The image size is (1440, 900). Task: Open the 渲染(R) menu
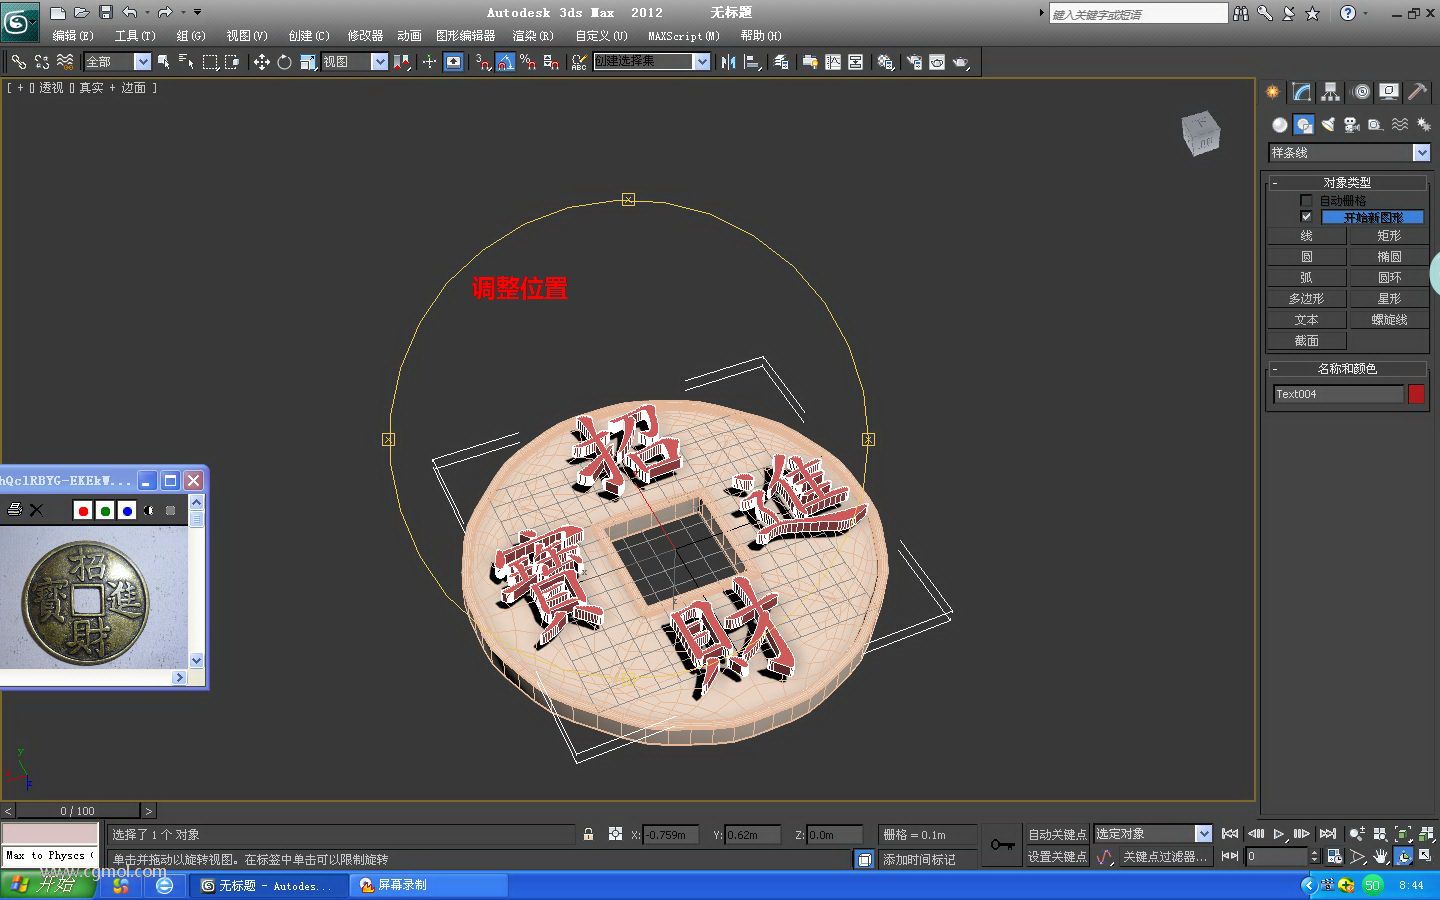(x=533, y=36)
